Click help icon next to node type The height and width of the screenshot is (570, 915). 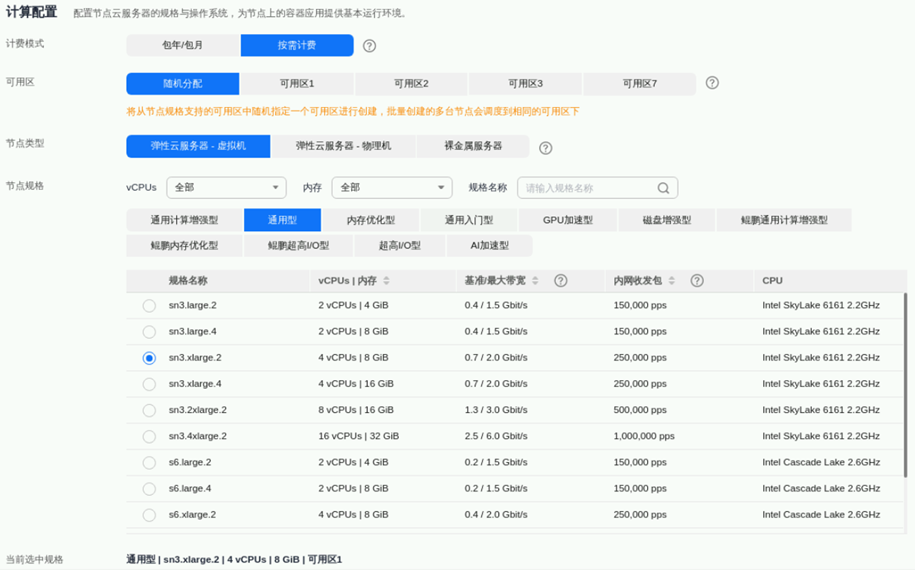(x=546, y=148)
